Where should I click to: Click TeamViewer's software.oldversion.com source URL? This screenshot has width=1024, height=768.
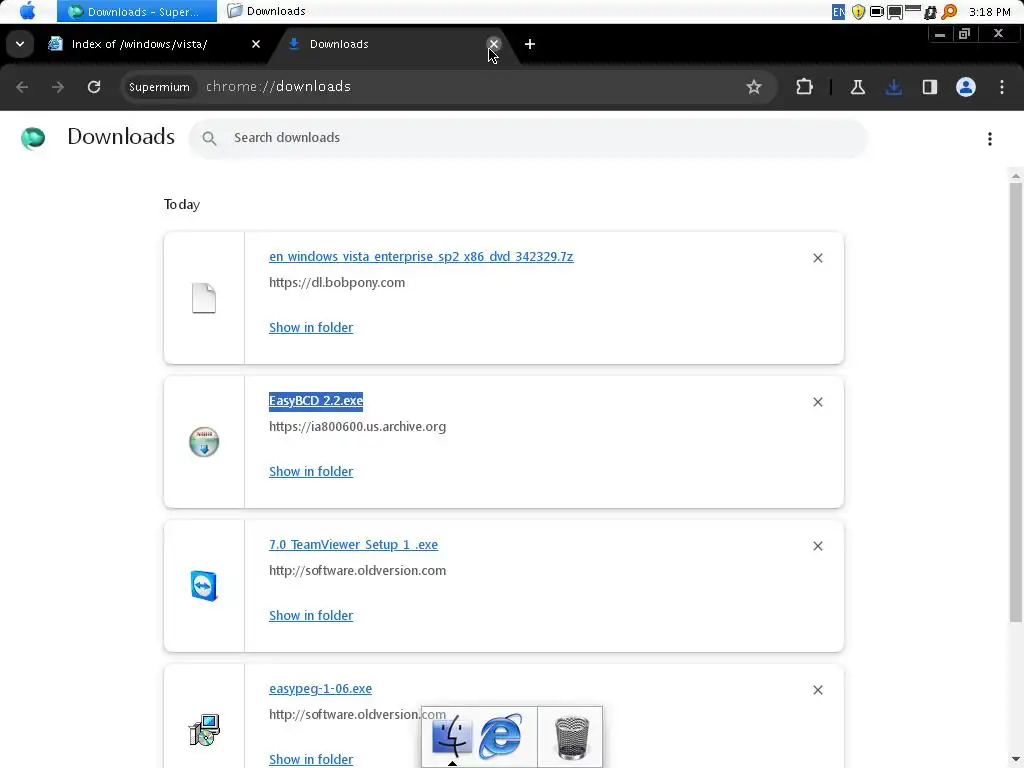(x=357, y=571)
